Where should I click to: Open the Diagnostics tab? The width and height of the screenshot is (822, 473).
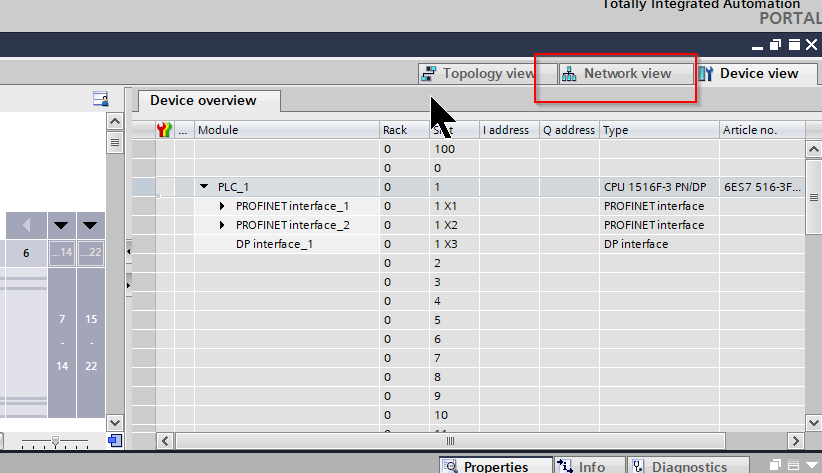pyautogui.click(x=688, y=466)
